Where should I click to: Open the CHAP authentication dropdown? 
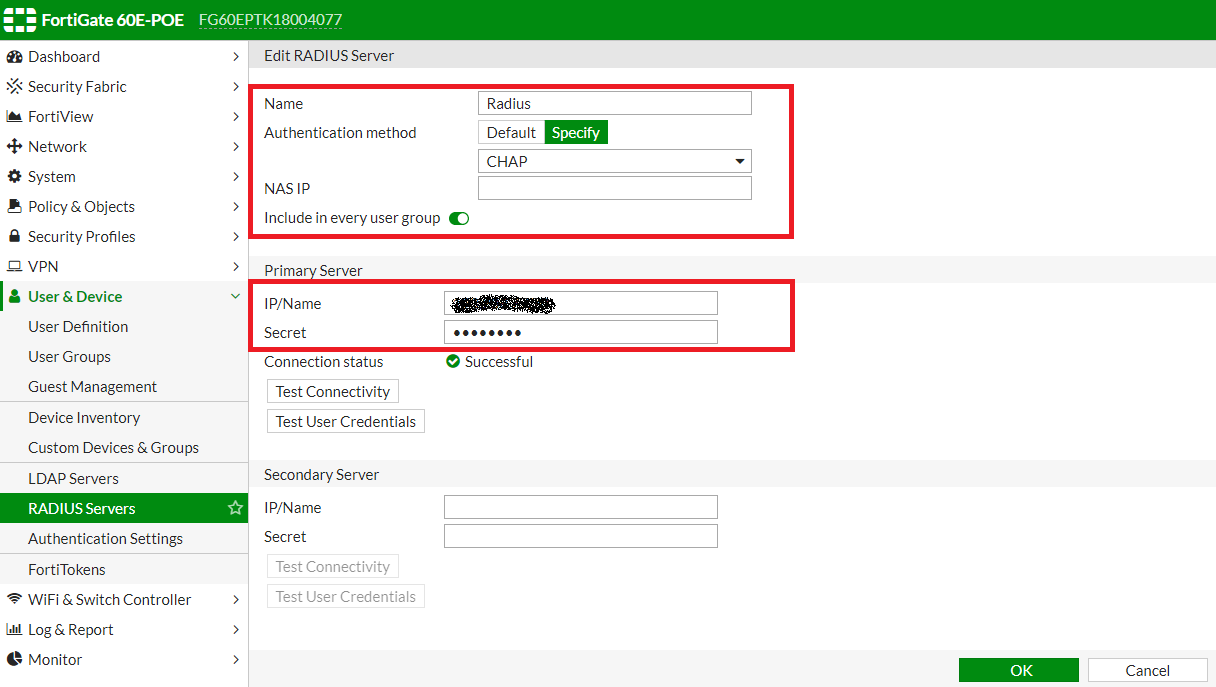[614, 161]
